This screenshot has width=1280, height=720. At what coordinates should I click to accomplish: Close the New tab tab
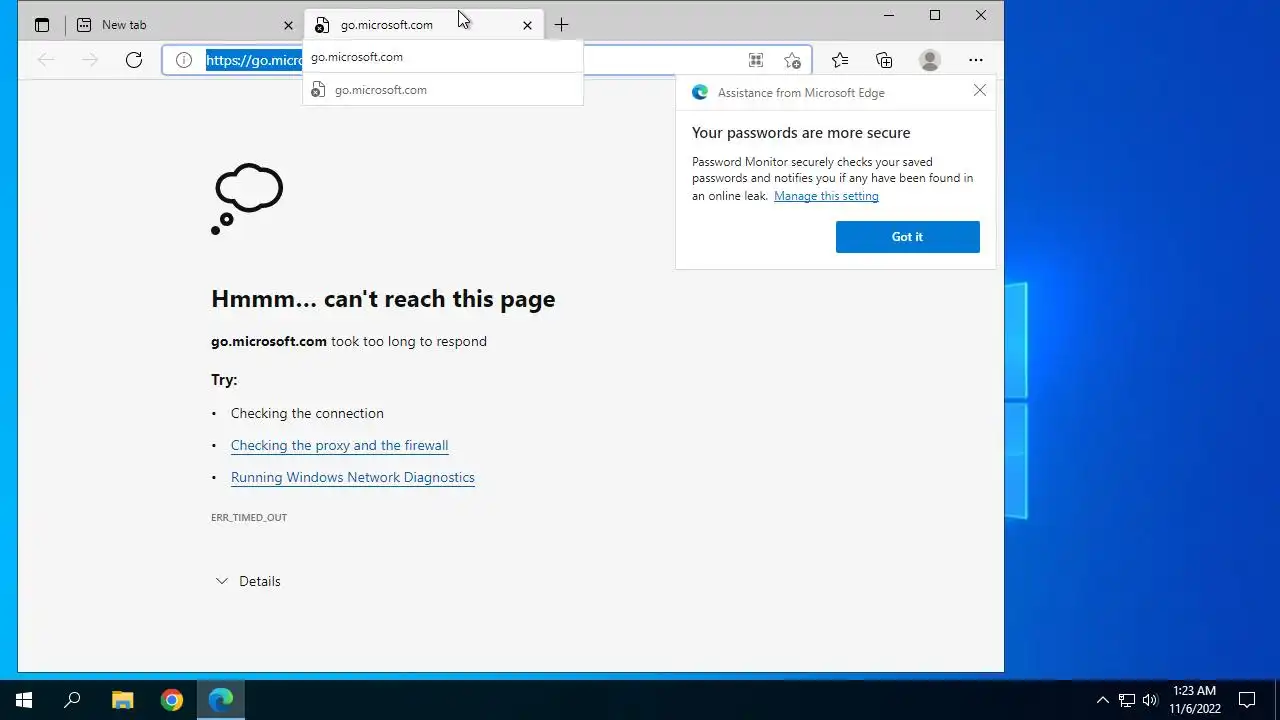(x=288, y=25)
